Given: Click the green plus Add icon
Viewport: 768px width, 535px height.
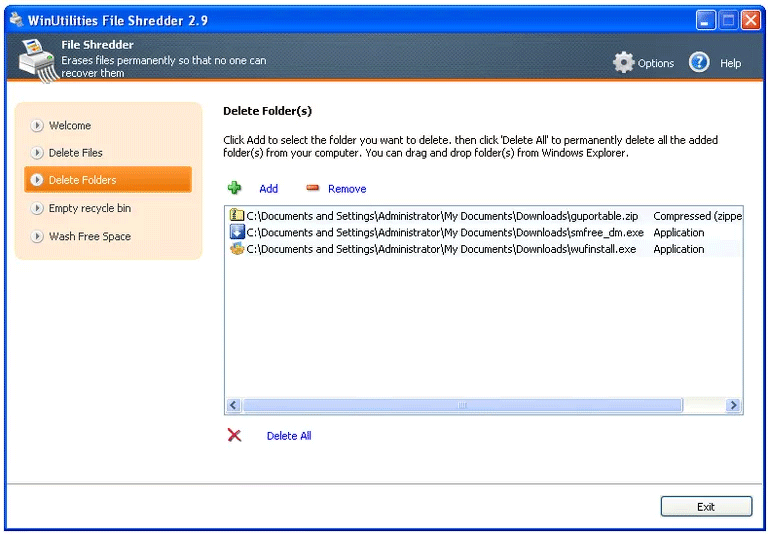Looking at the screenshot, I should (235, 188).
